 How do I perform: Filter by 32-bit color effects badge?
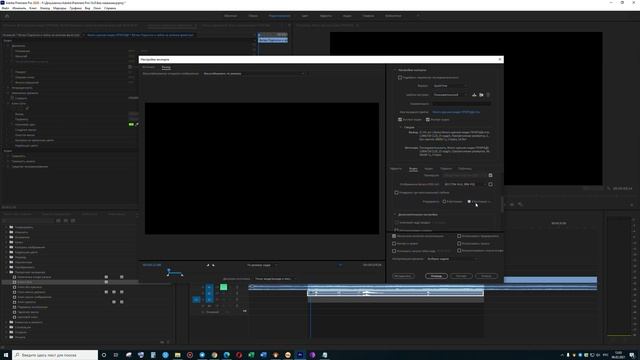click(x=66, y=220)
